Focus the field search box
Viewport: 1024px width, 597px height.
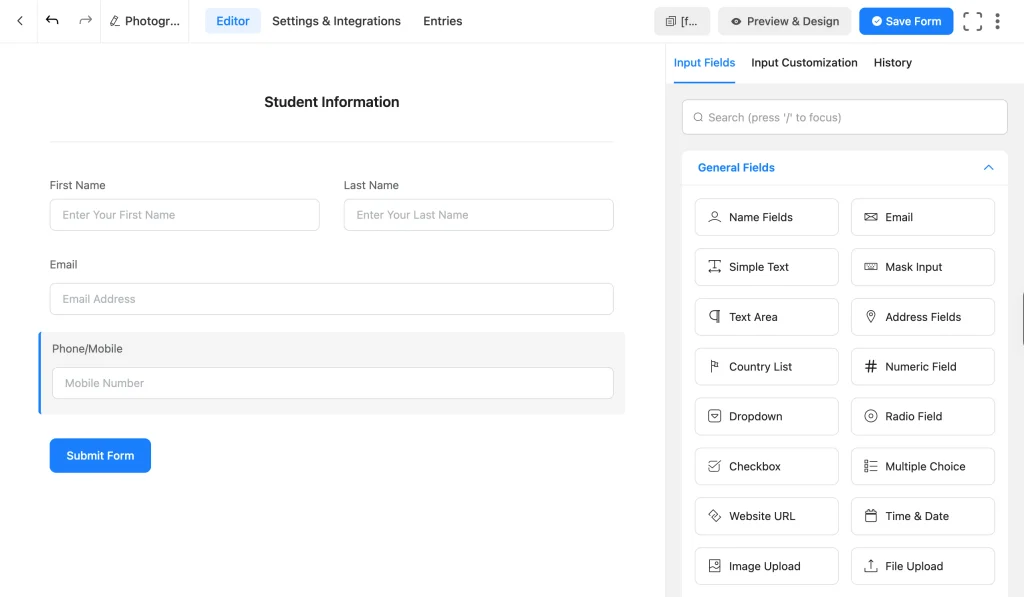click(x=844, y=117)
